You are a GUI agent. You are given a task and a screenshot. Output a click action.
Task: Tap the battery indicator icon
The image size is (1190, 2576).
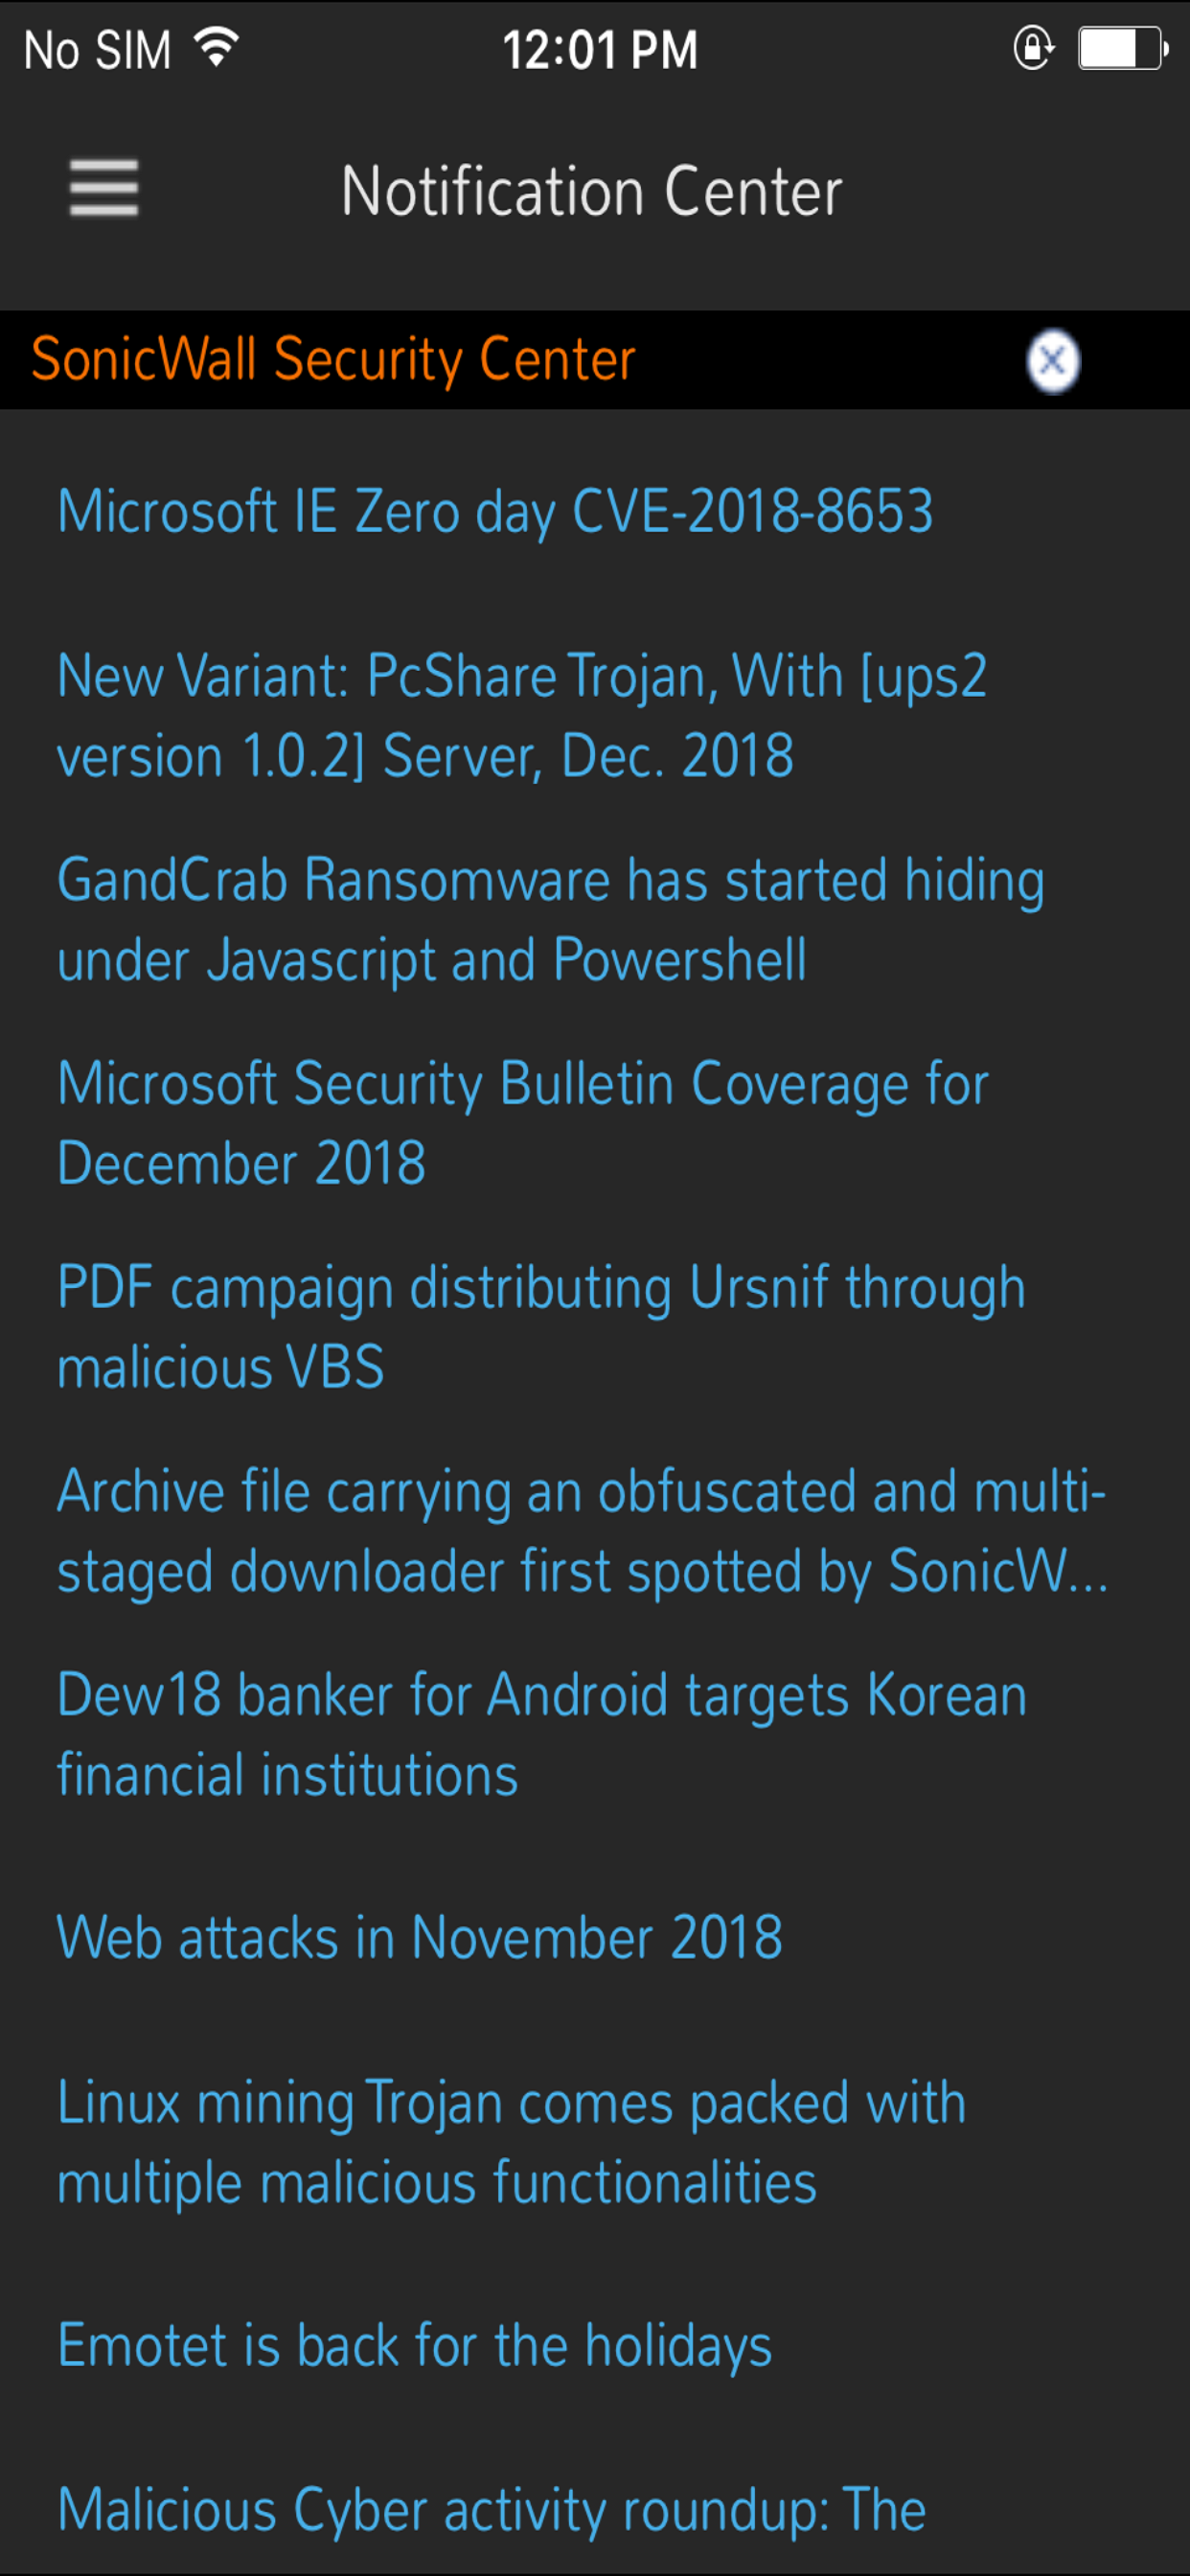(x=1116, y=47)
